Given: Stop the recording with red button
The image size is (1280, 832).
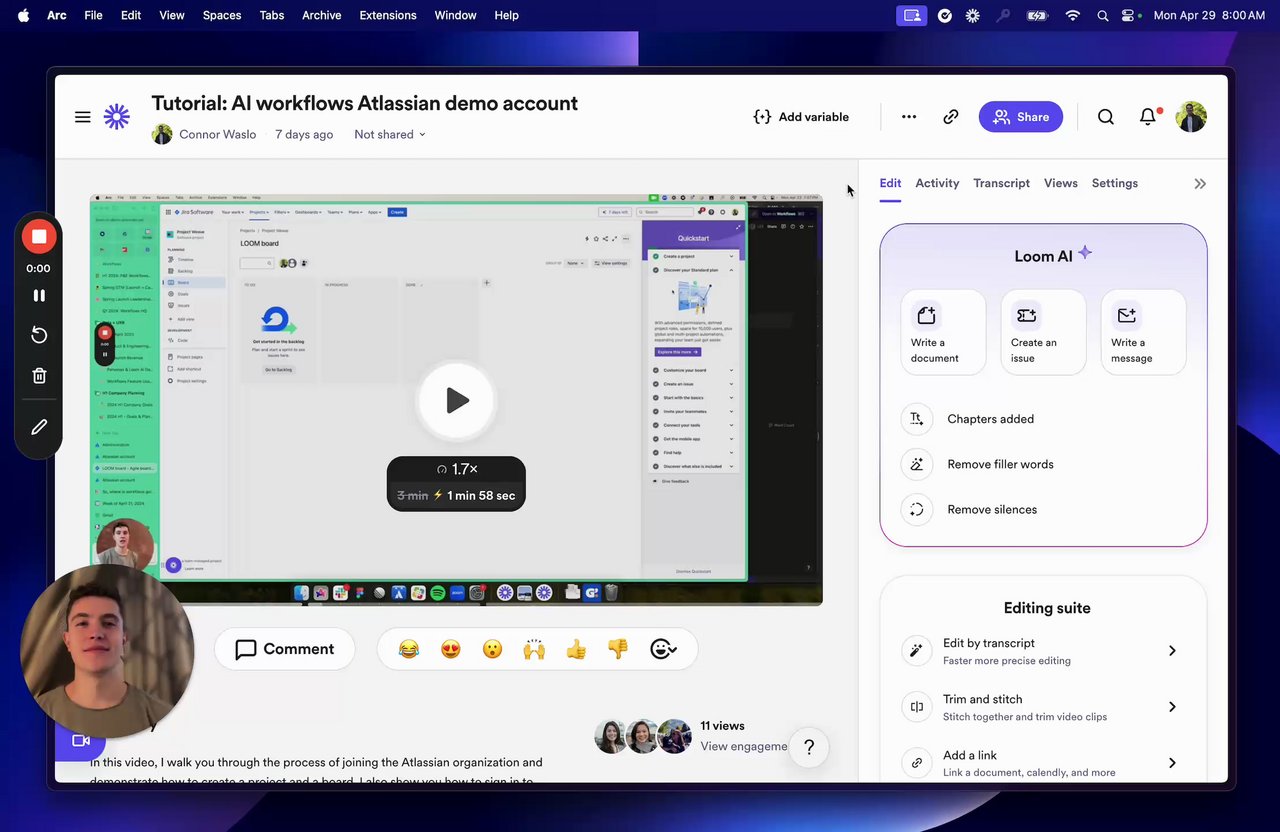Looking at the screenshot, I should click(39, 236).
